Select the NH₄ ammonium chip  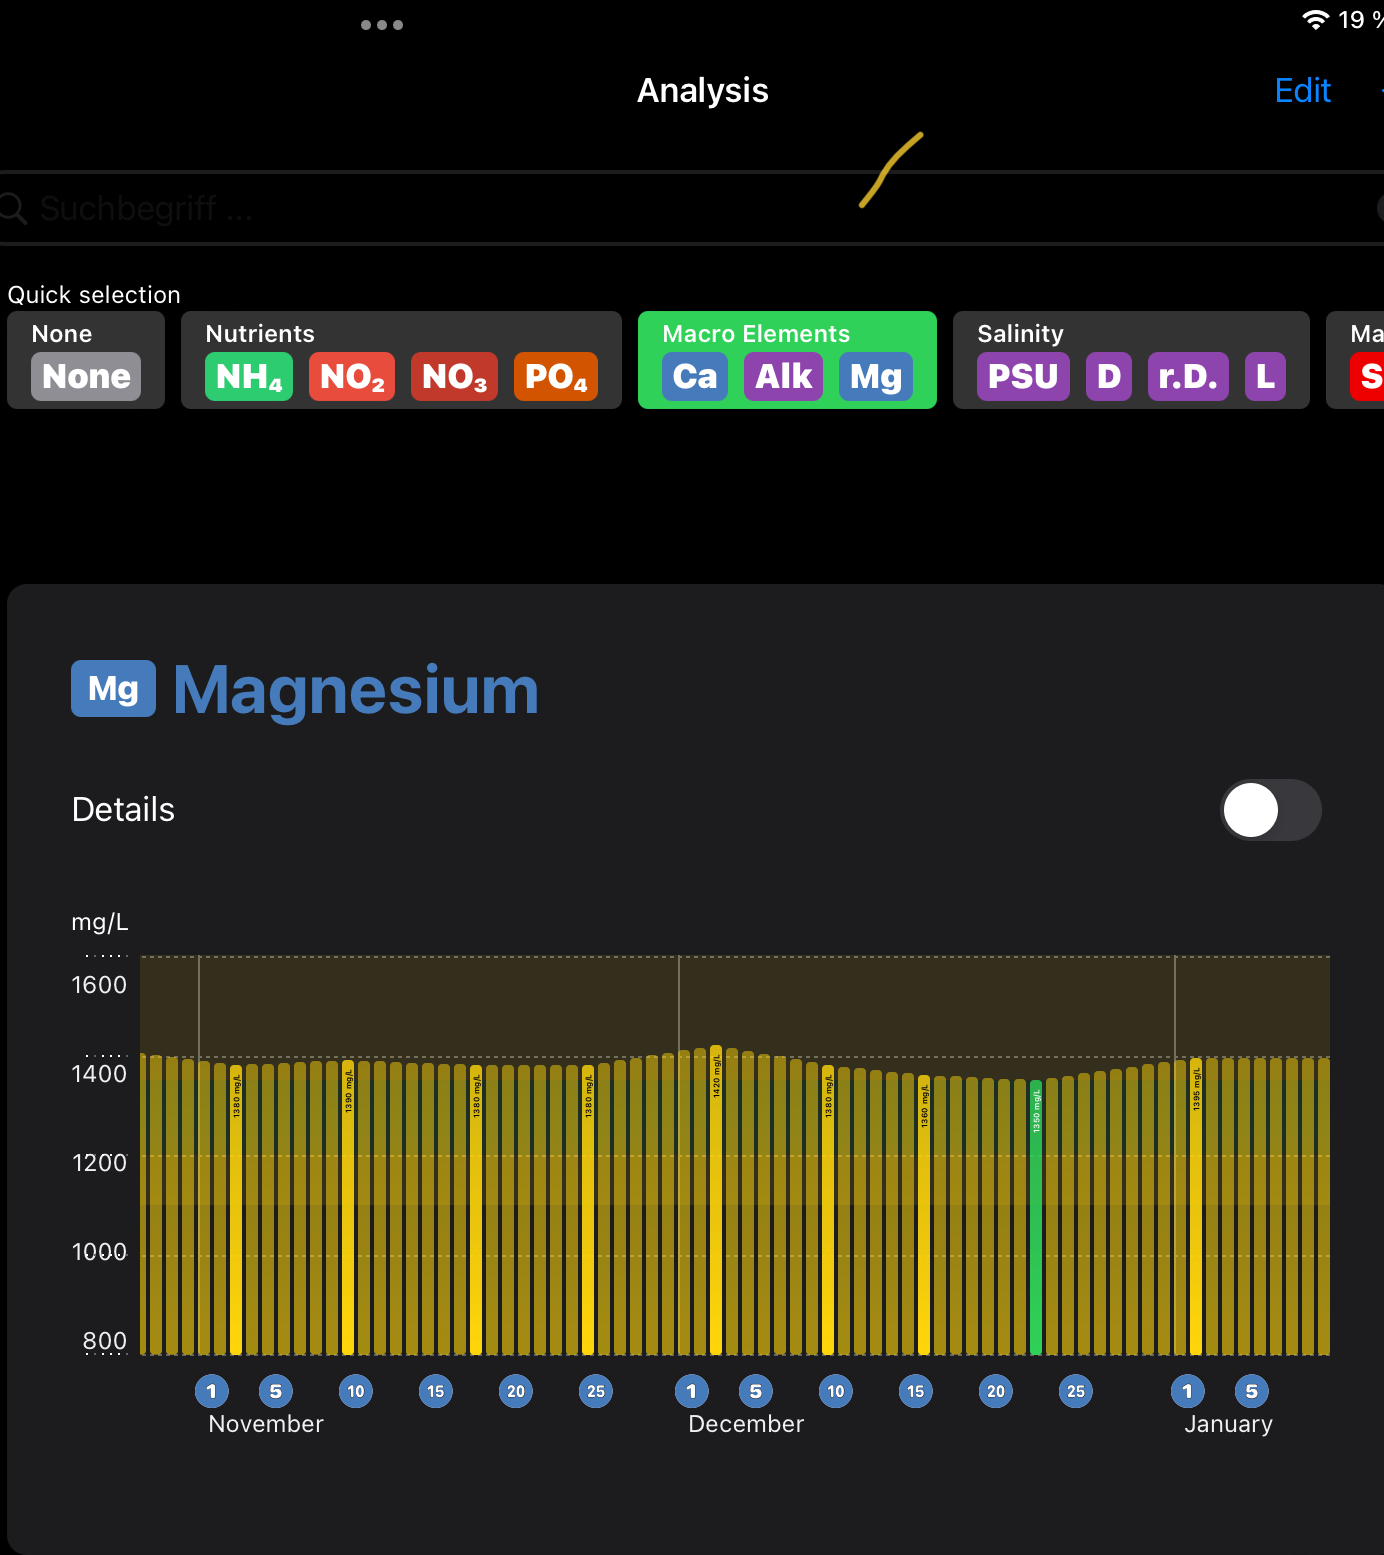(x=249, y=377)
